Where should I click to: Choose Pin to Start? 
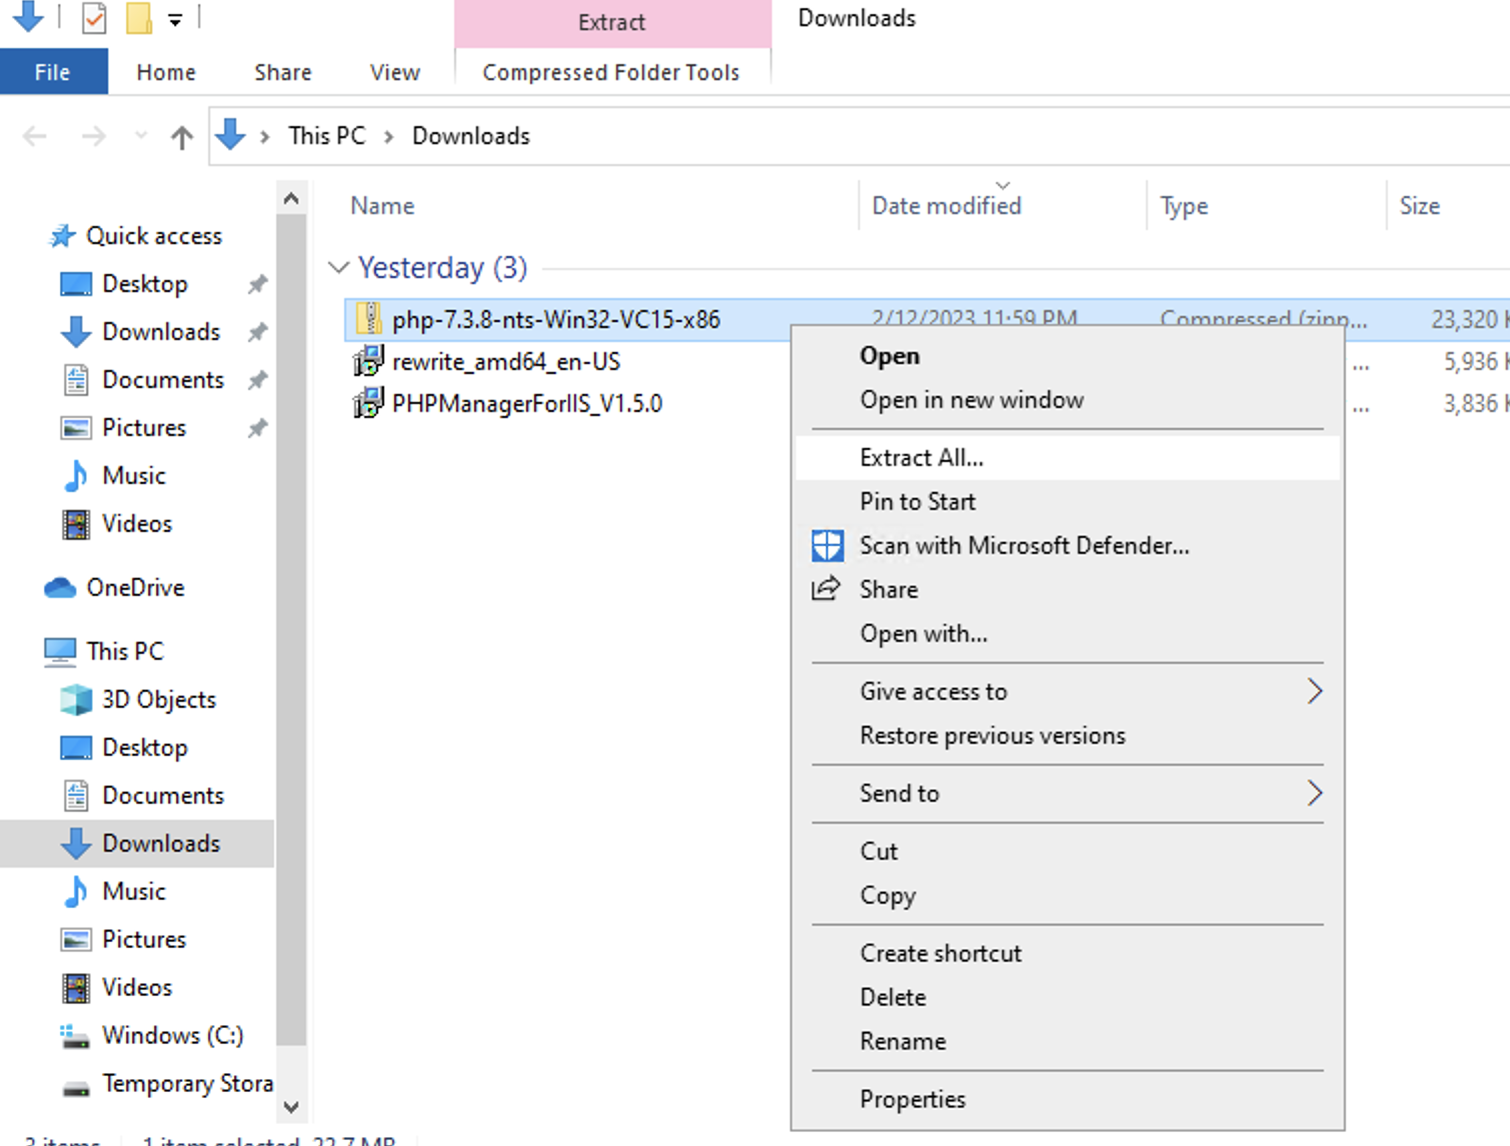[1068, 502]
